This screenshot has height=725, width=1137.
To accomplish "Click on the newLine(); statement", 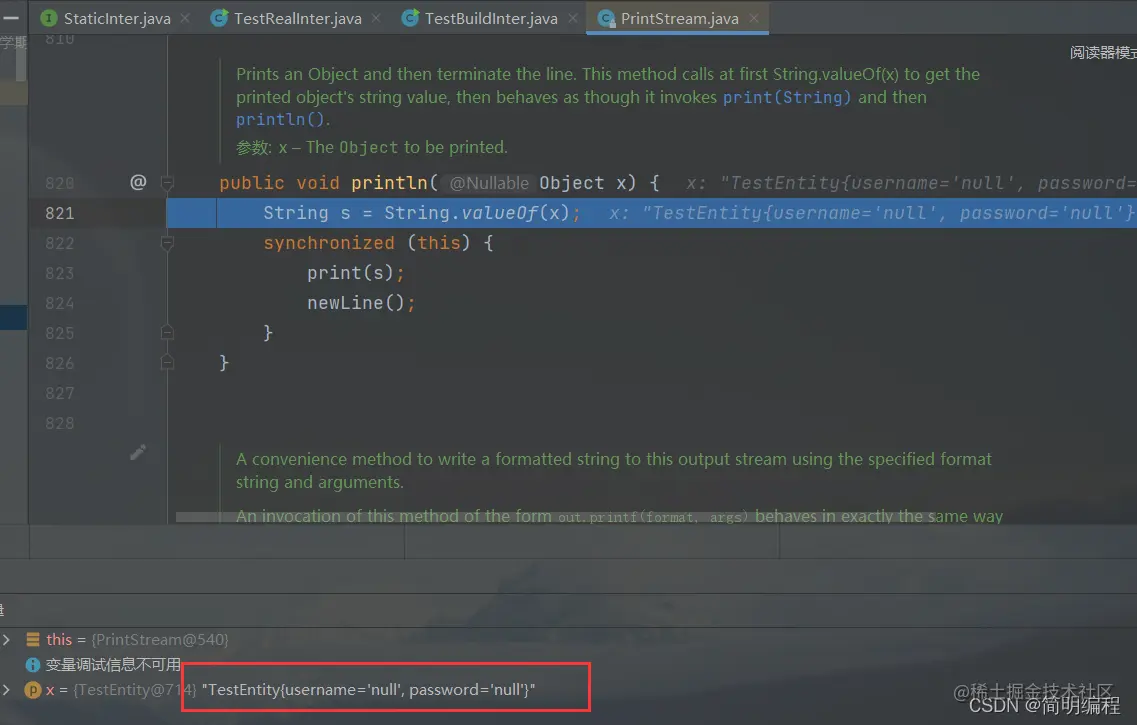I will pos(360,303).
